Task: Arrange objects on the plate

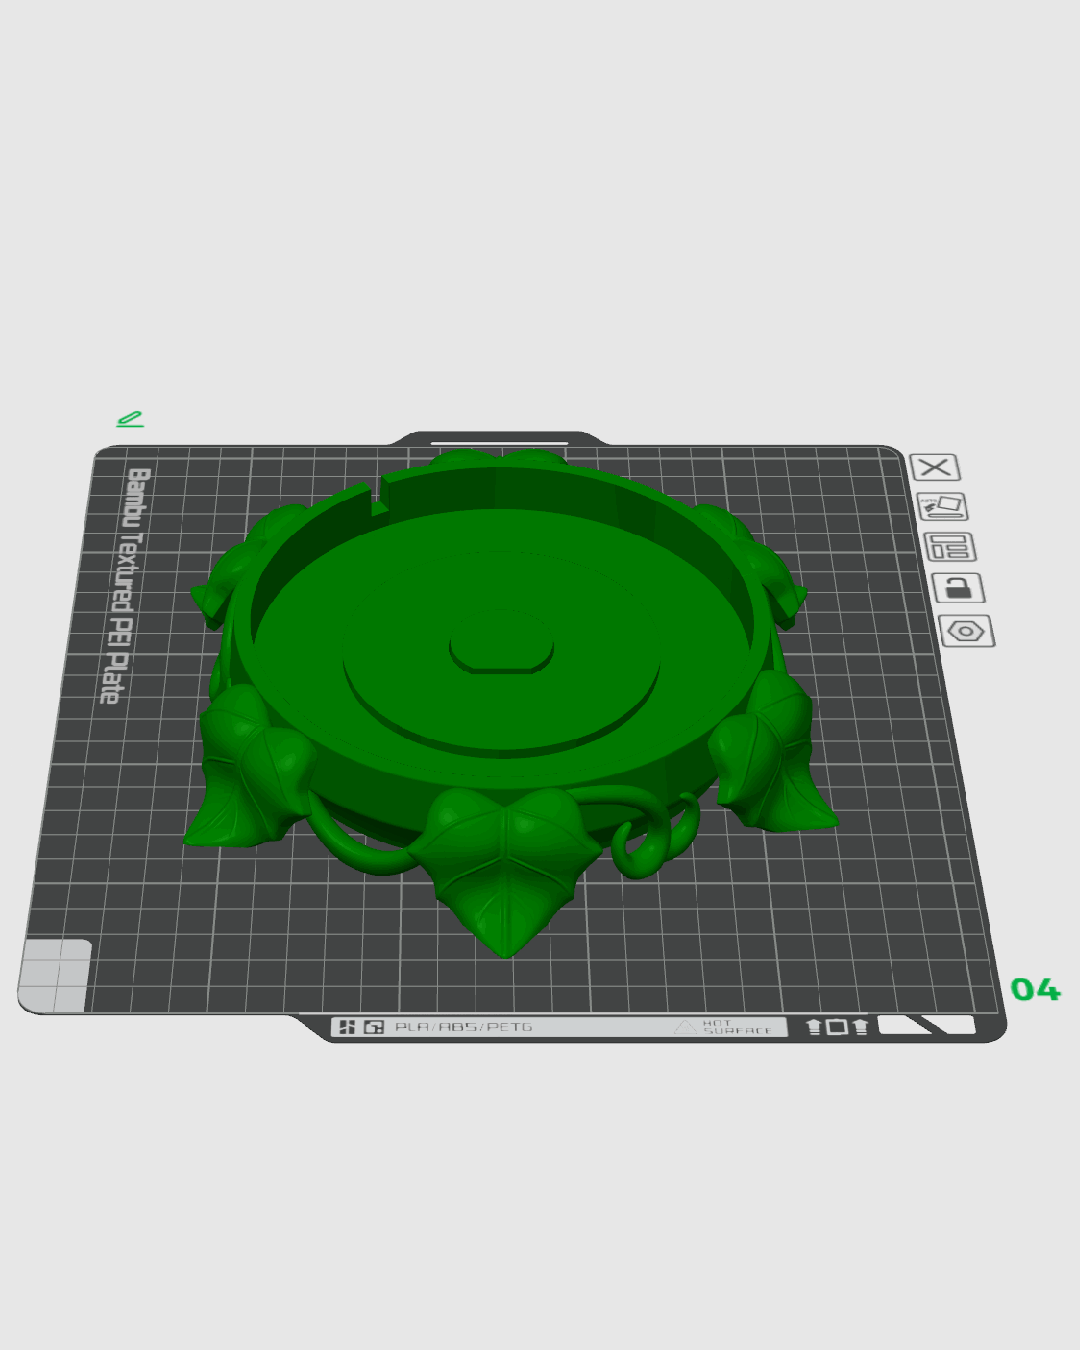Action: click(950, 547)
